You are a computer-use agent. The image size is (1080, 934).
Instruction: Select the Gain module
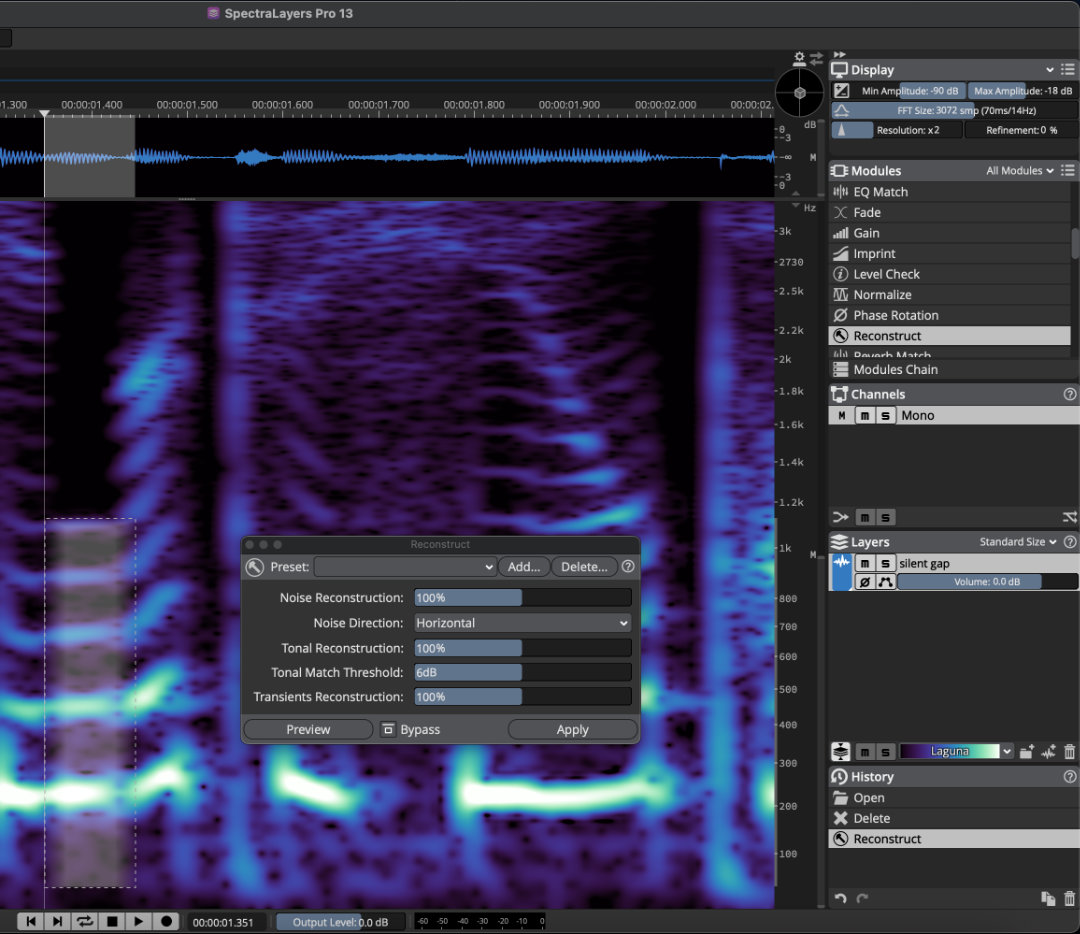[x=950, y=233]
